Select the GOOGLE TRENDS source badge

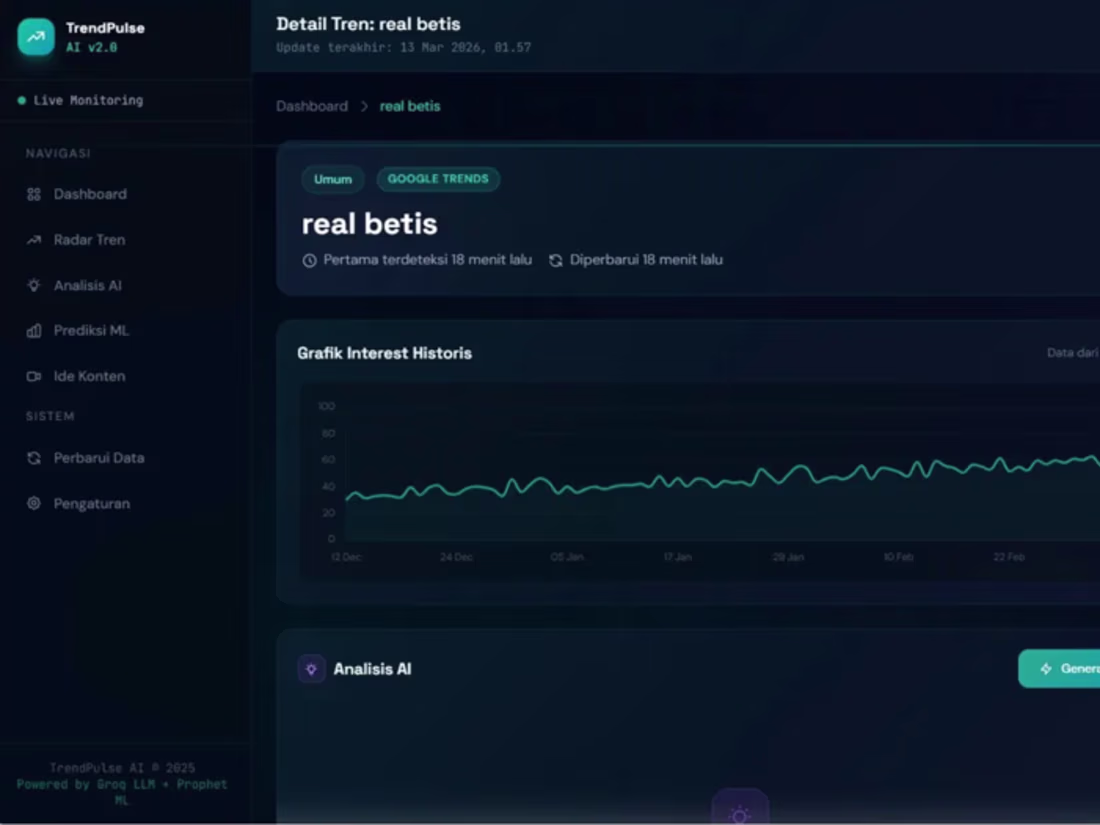tap(438, 179)
